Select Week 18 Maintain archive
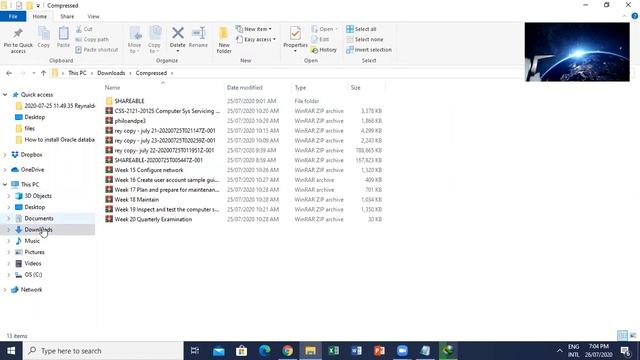This screenshot has height=360, width=640. [x=136, y=200]
